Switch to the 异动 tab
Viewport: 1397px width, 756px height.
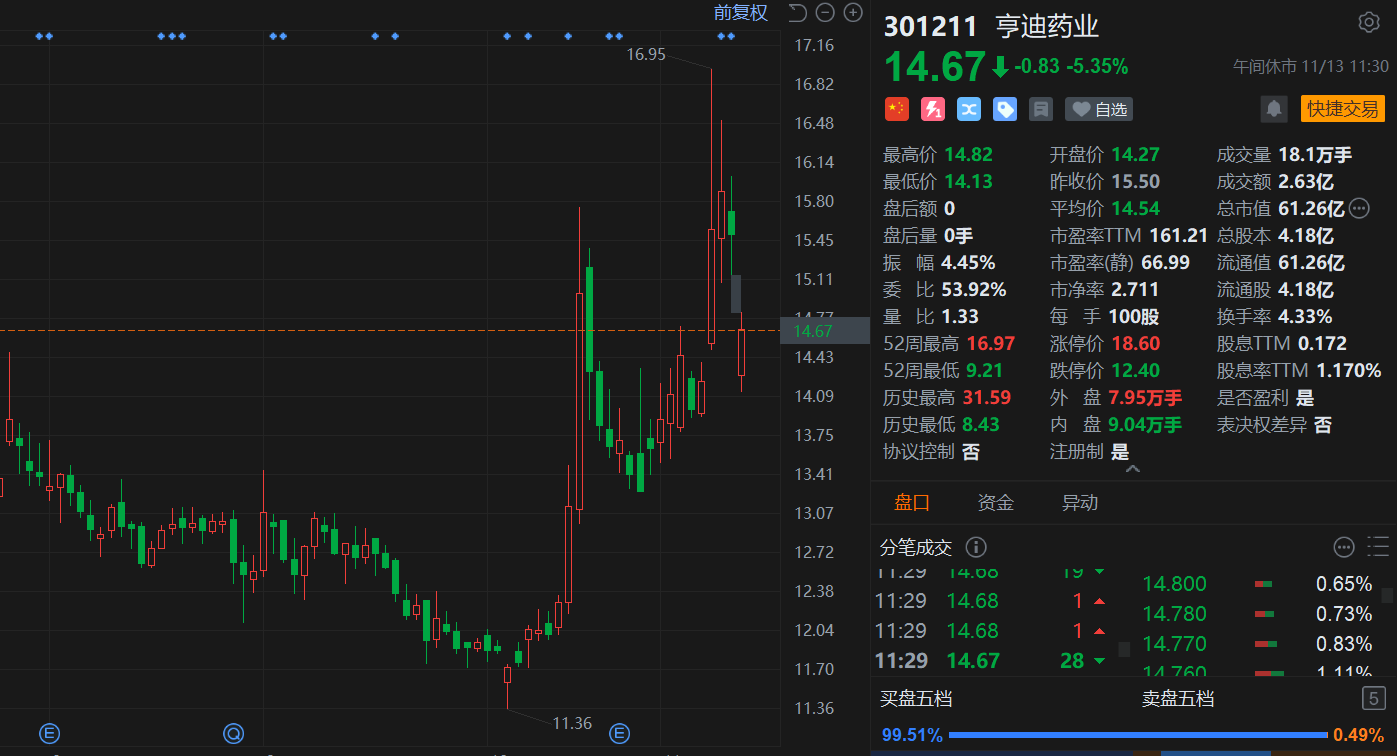(x=1080, y=503)
